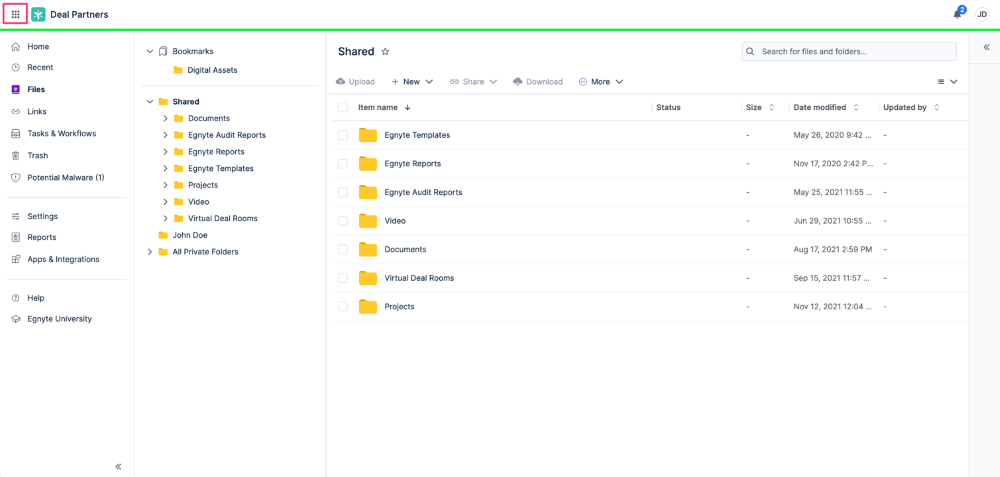Click the Projects folder icon in list
This screenshot has height=477, width=1000.
tap(368, 307)
